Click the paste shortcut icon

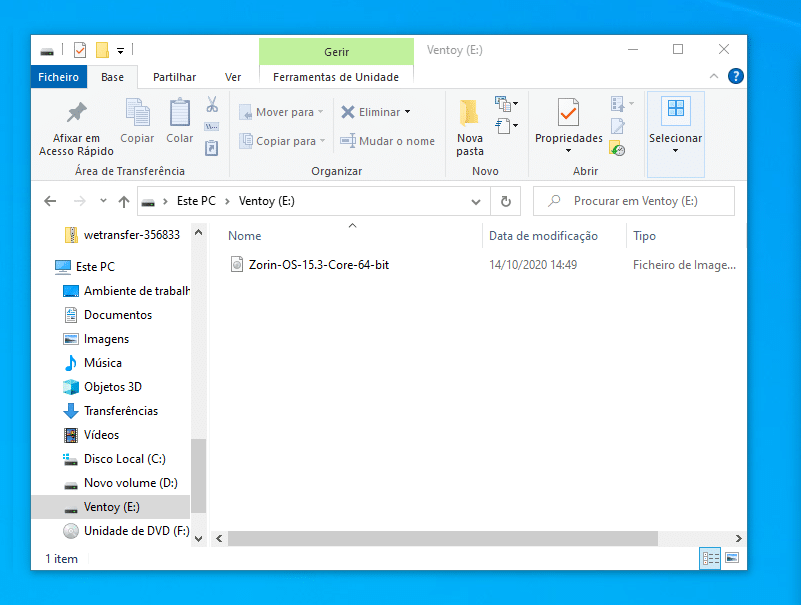click(211, 148)
